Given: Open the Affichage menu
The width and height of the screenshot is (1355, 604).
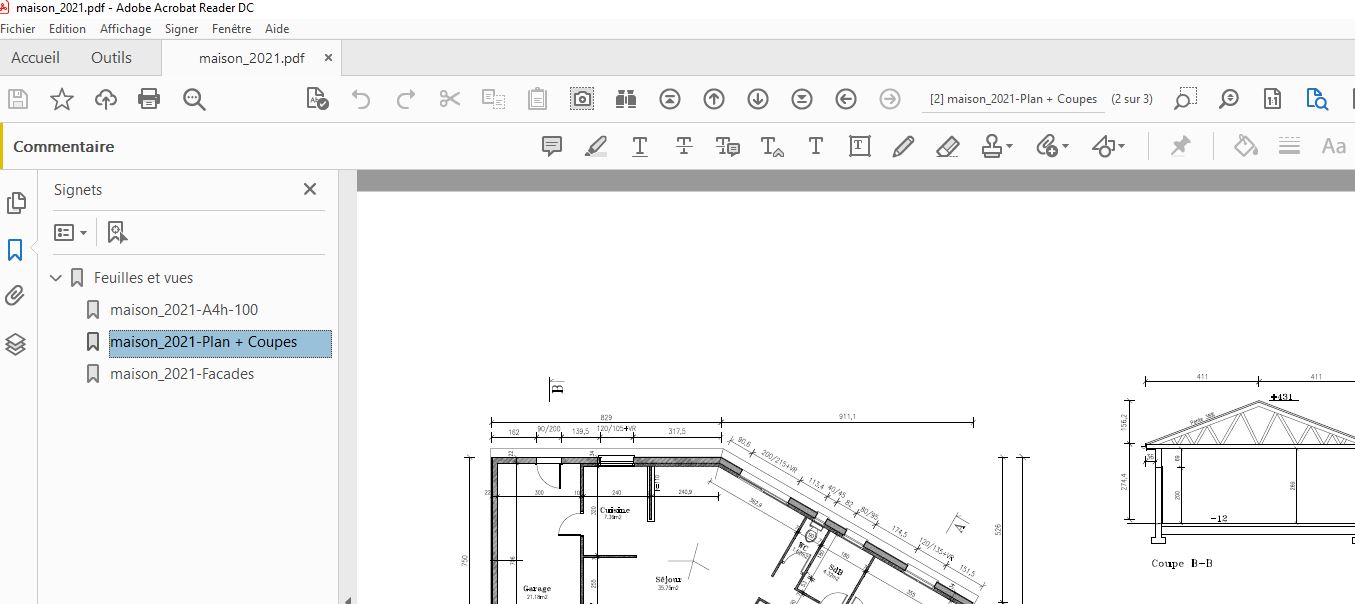Looking at the screenshot, I should pyautogui.click(x=125, y=29).
